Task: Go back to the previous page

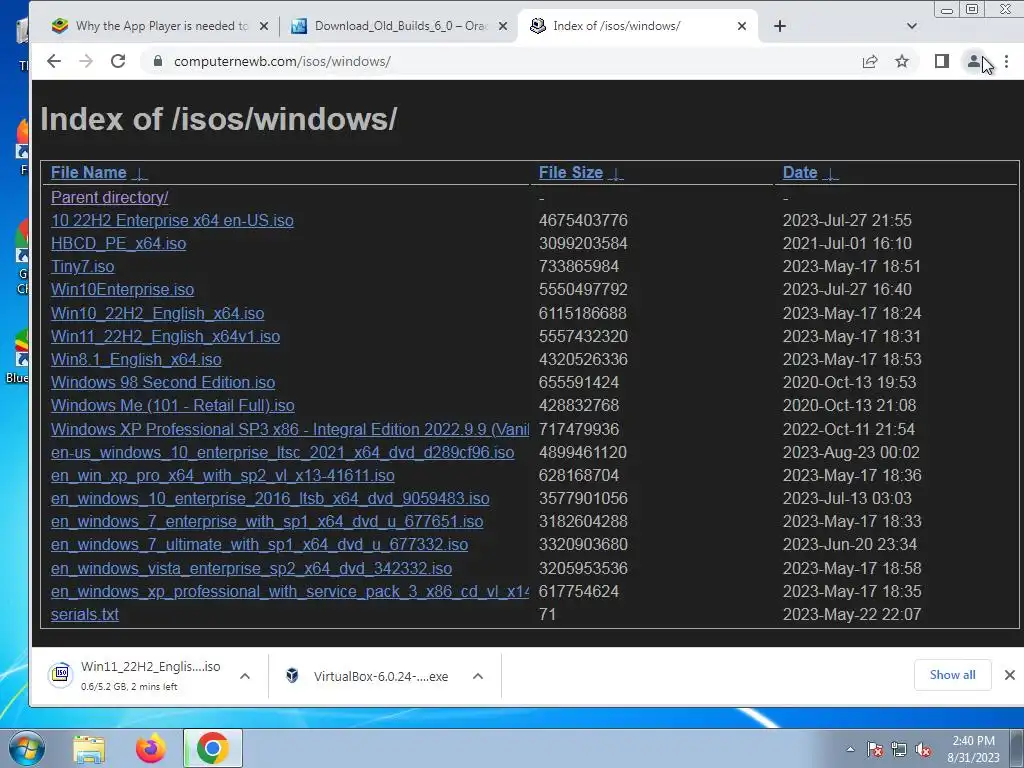Action: click(x=54, y=61)
